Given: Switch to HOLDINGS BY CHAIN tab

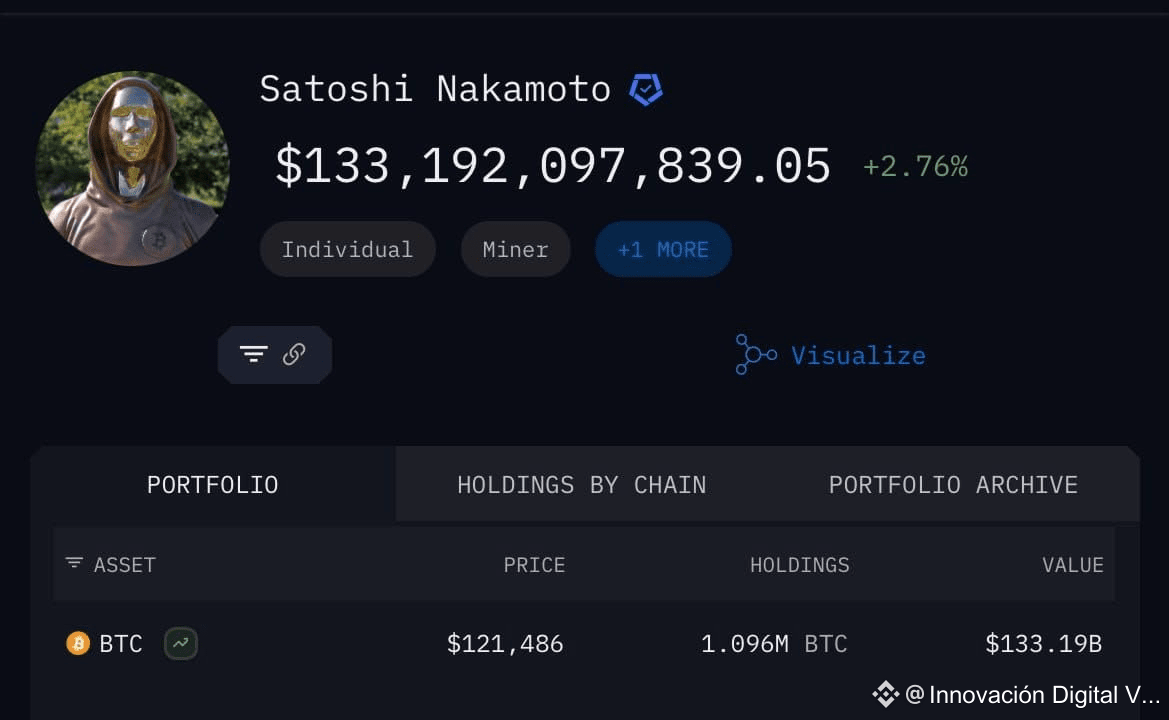Looking at the screenshot, I should coord(582,484).
